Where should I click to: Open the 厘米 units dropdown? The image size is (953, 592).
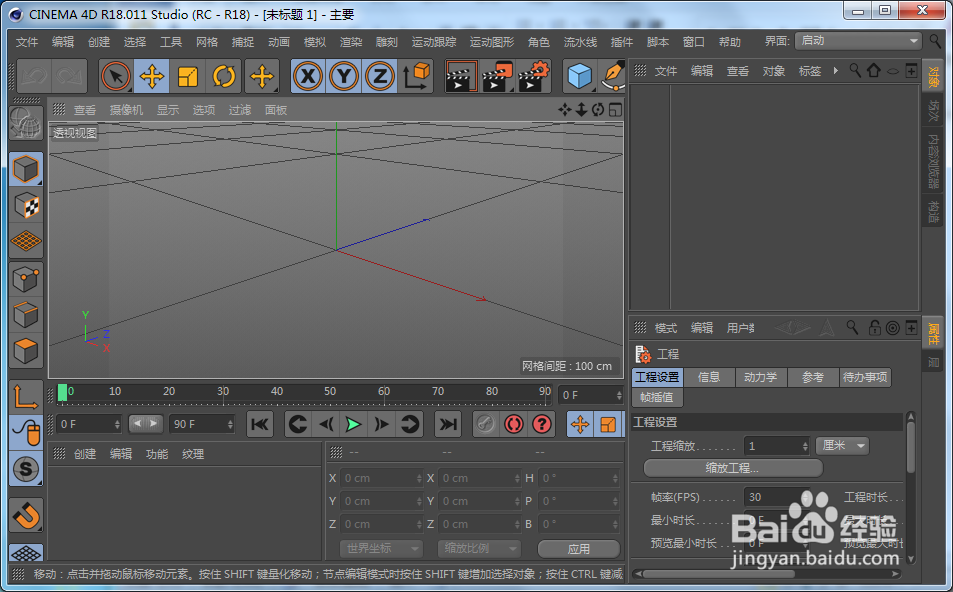tap(842, 446)
